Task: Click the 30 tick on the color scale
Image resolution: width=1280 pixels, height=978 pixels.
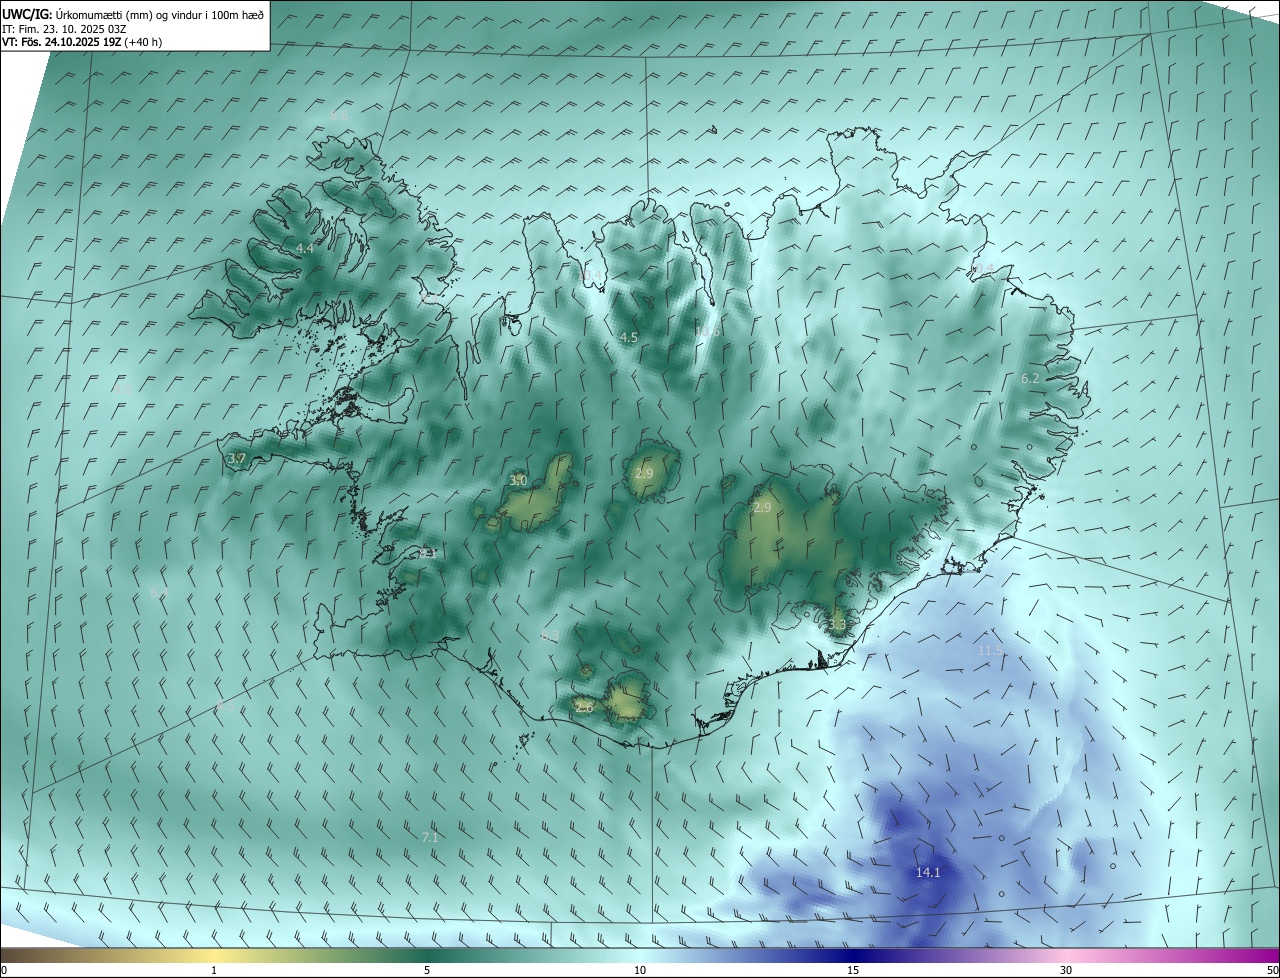Action: point(1066,970)
